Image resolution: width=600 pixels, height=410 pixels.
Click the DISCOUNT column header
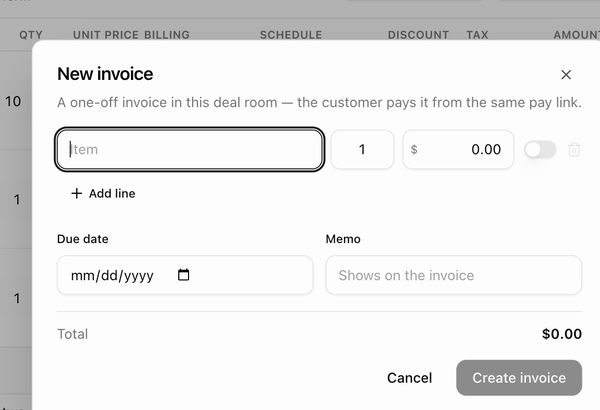pyautogui.click(x=418, y=35)
